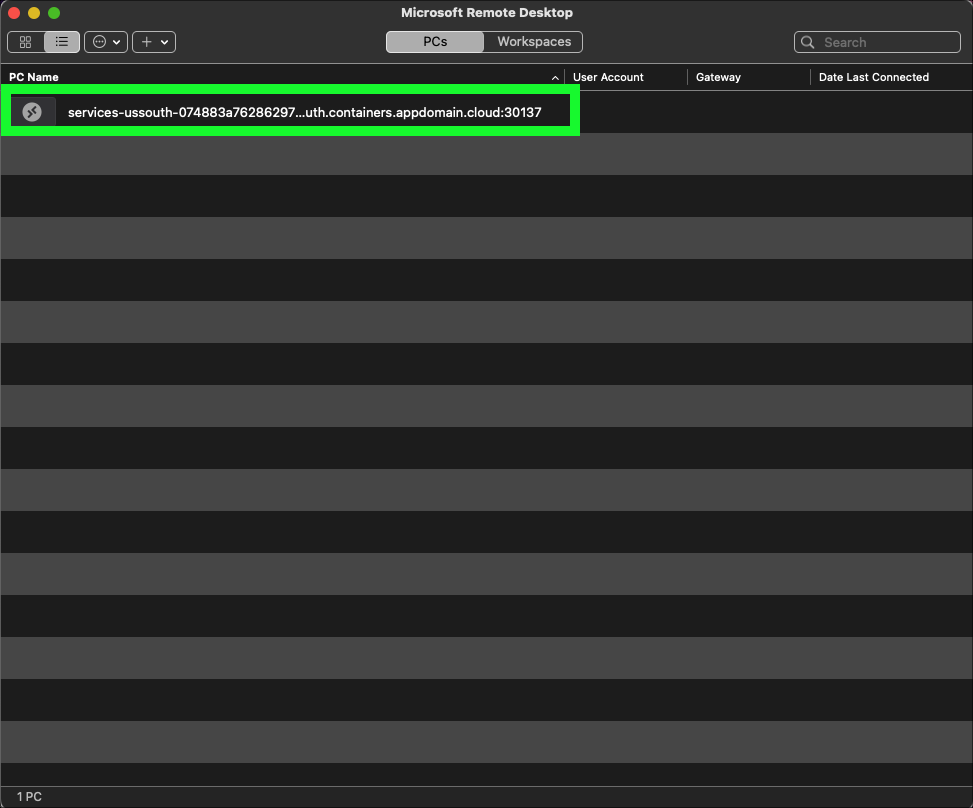
Task: Sort by the Gateway column
Action: (x=718, y=77)
